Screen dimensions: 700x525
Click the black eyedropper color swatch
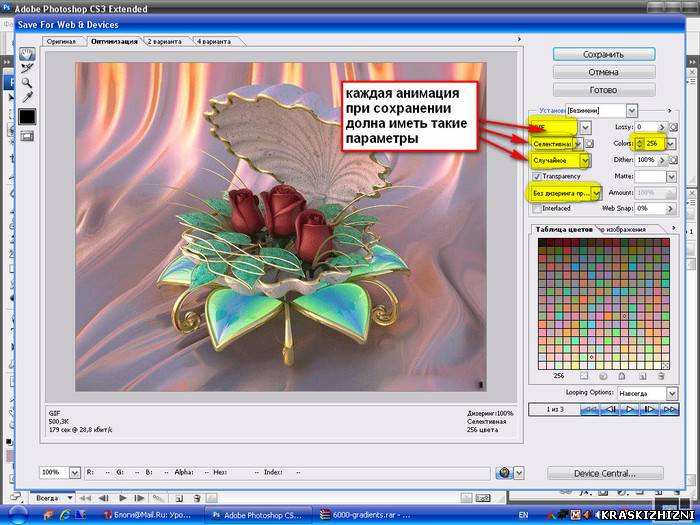(27, 117)
